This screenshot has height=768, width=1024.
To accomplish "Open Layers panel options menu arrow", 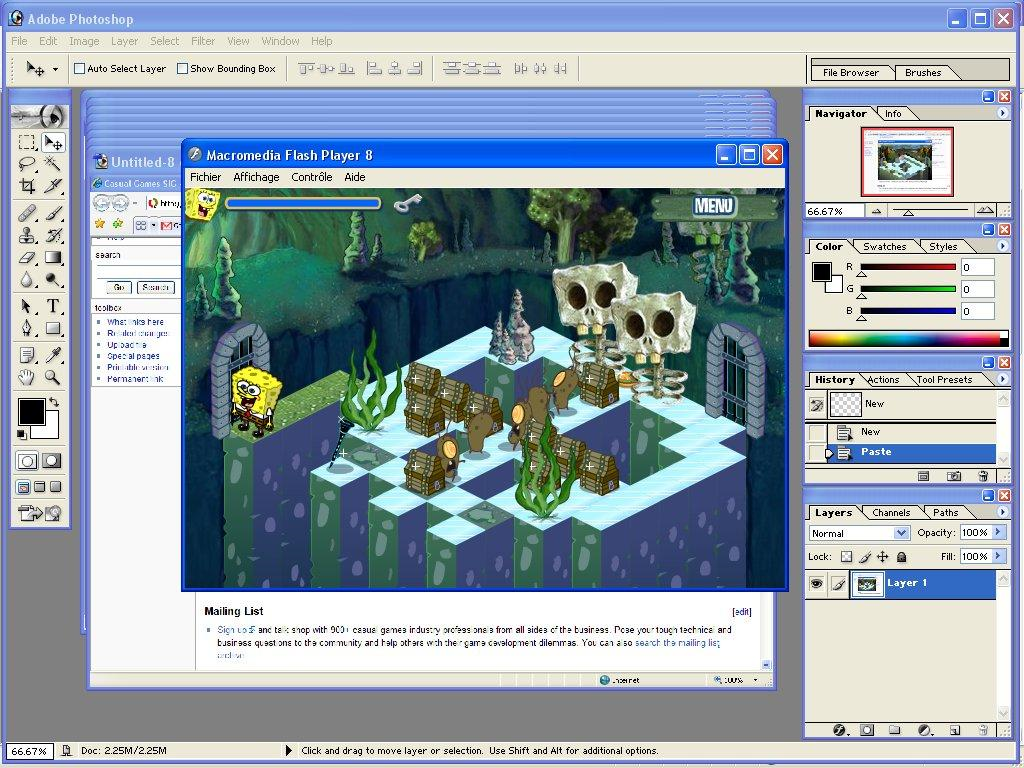I will 1002,512.
